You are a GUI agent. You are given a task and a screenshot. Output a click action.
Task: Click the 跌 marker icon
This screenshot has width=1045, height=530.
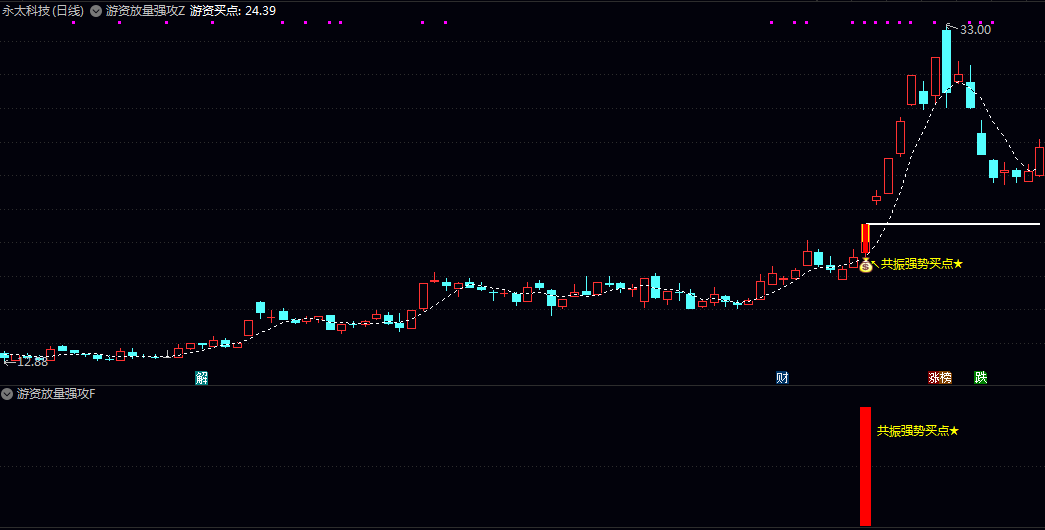tap(980, 378)
